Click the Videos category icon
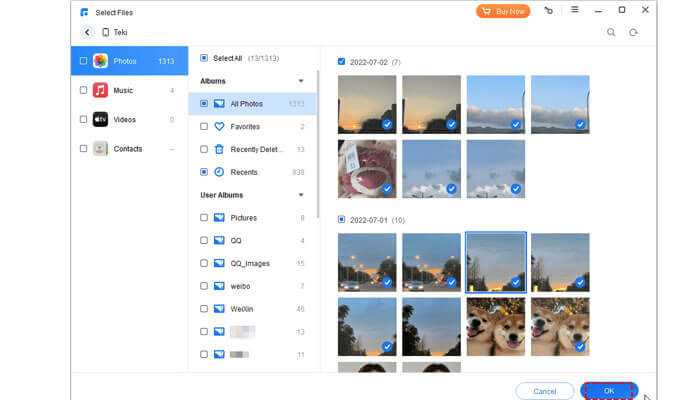The height and width of the screenshot is (400, 700). [x=101, y=119]
